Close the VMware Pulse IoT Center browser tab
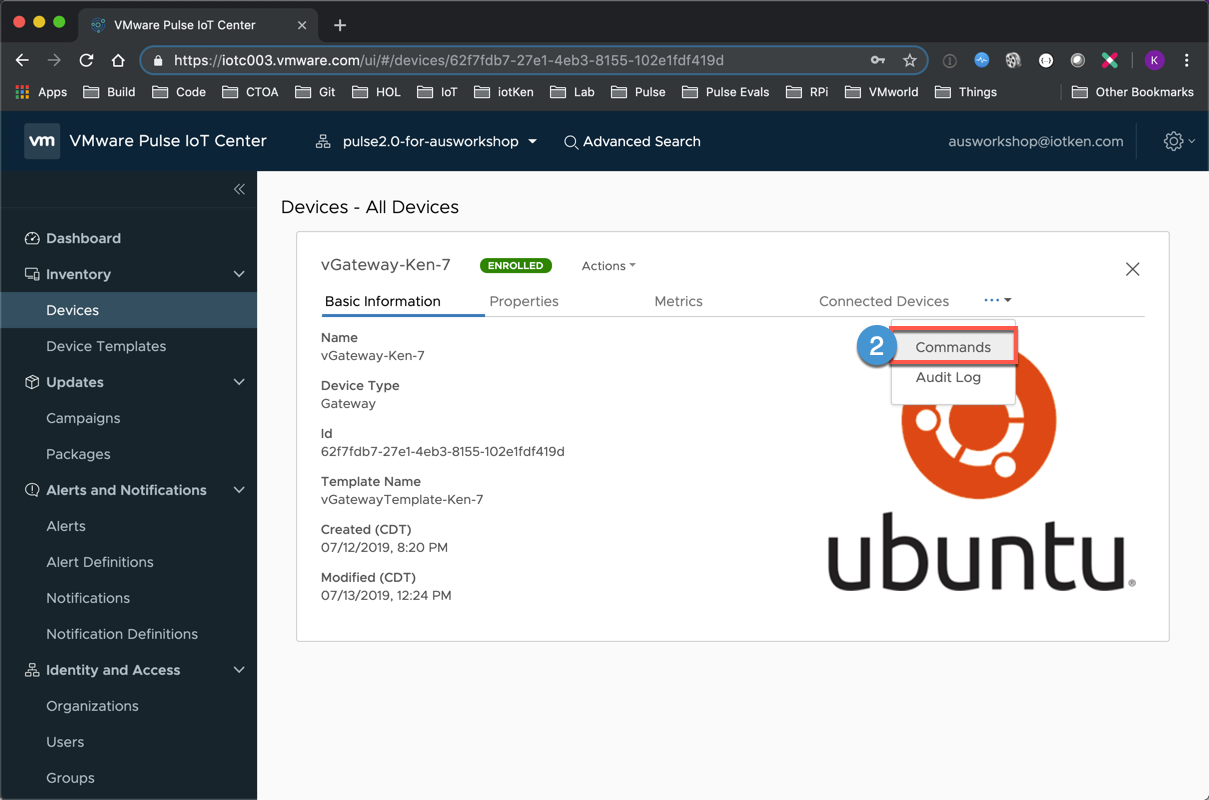This screenshot has height=800, width=1209. pos(302,25)
